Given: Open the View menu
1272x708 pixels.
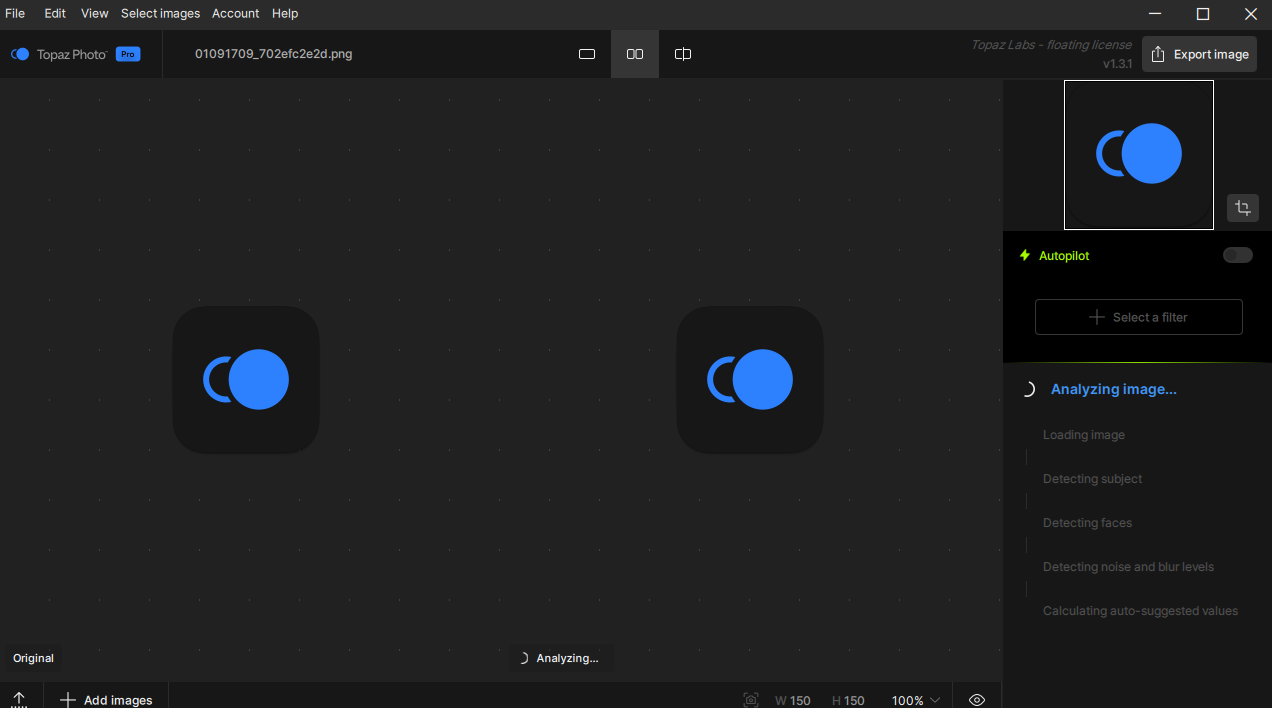Looking at the screenshot, I should pos(94,13).
